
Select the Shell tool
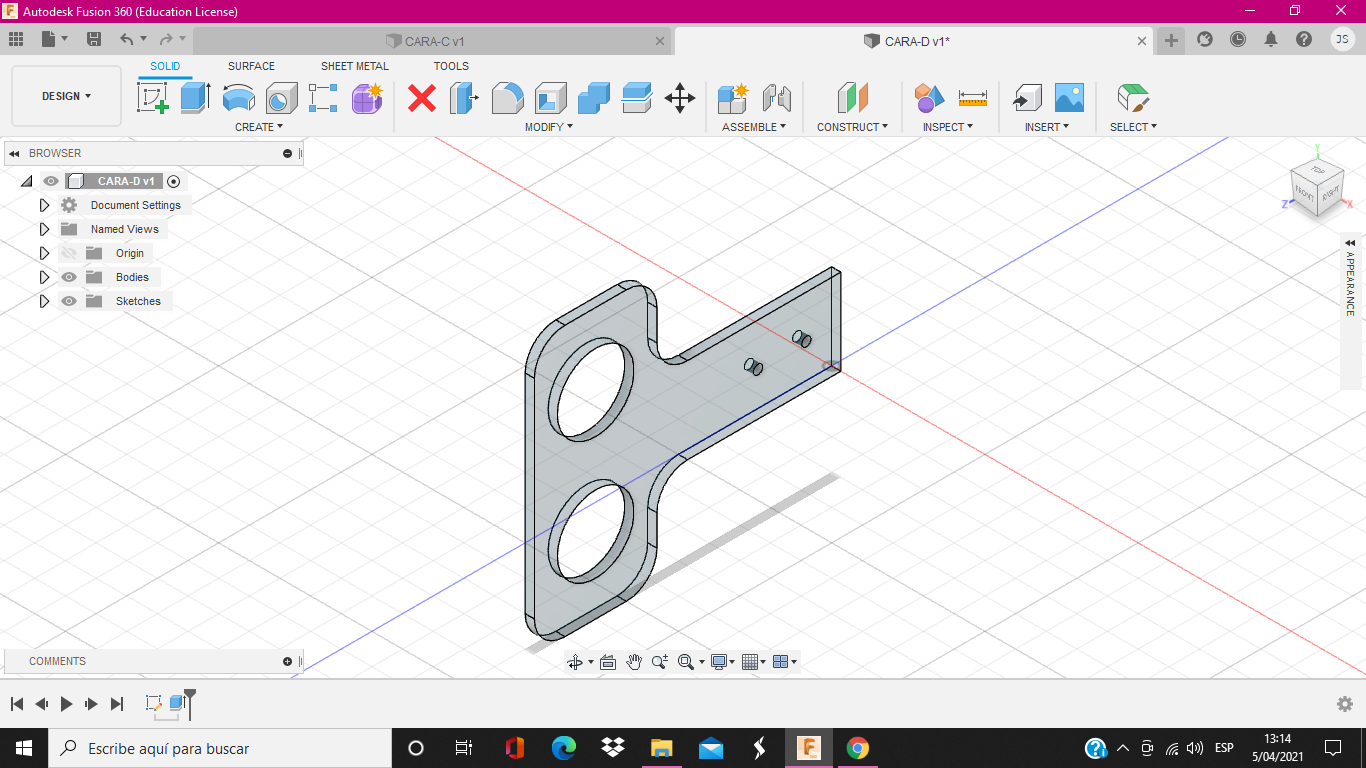551,98
